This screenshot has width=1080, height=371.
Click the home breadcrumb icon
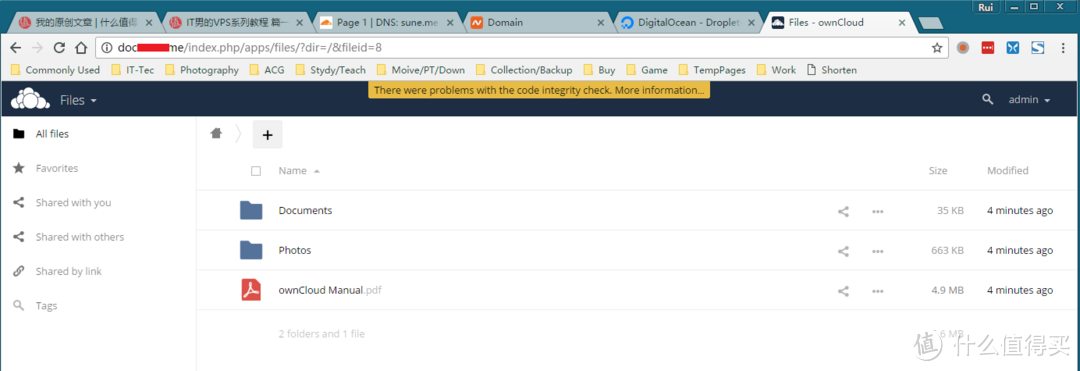tap(216, 134)
